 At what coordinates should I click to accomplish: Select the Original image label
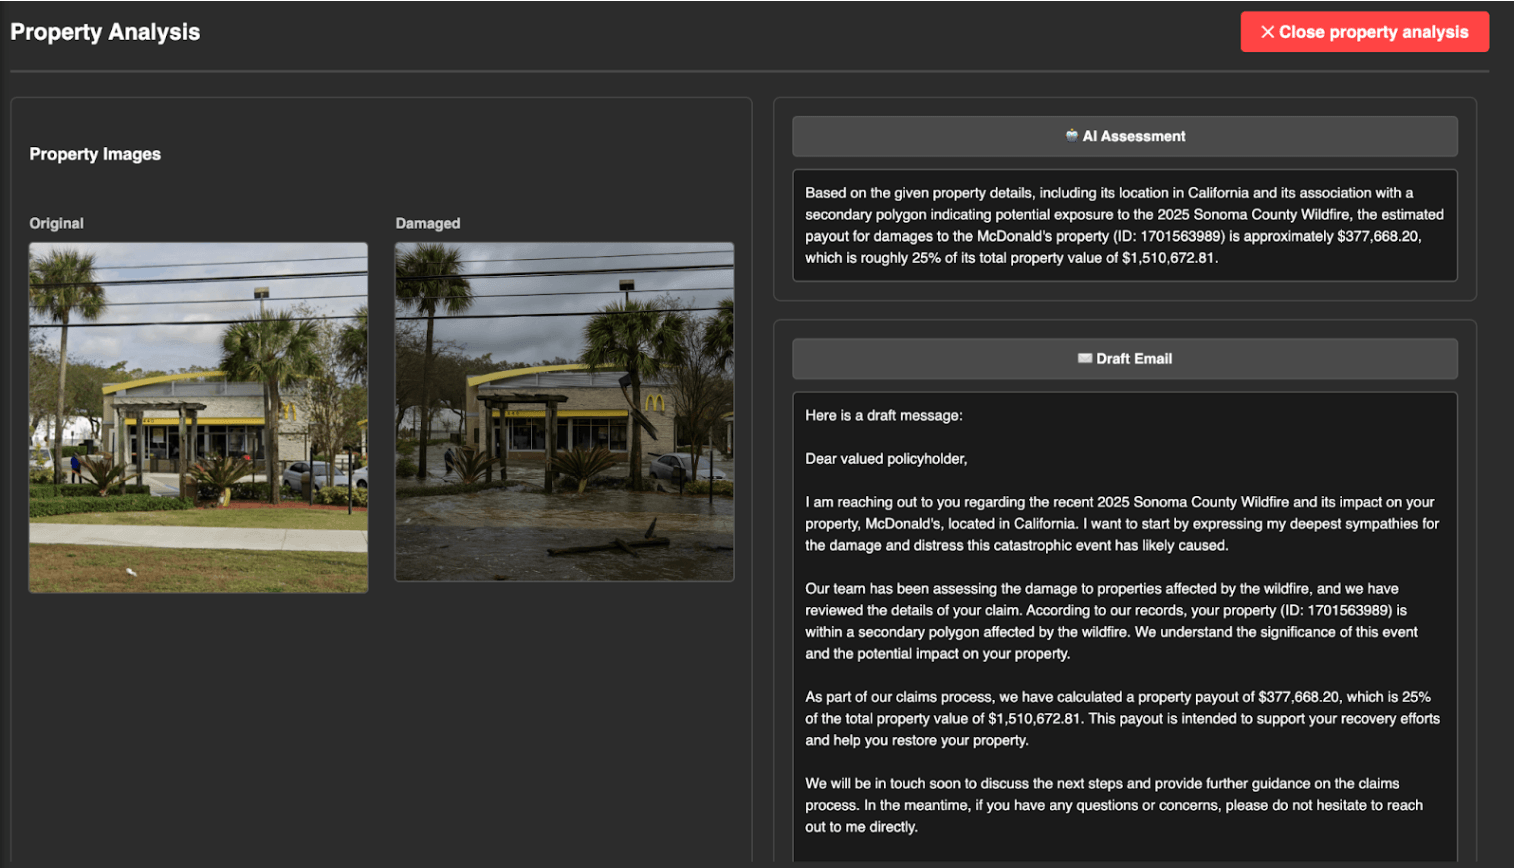click(x=56, y=223)
